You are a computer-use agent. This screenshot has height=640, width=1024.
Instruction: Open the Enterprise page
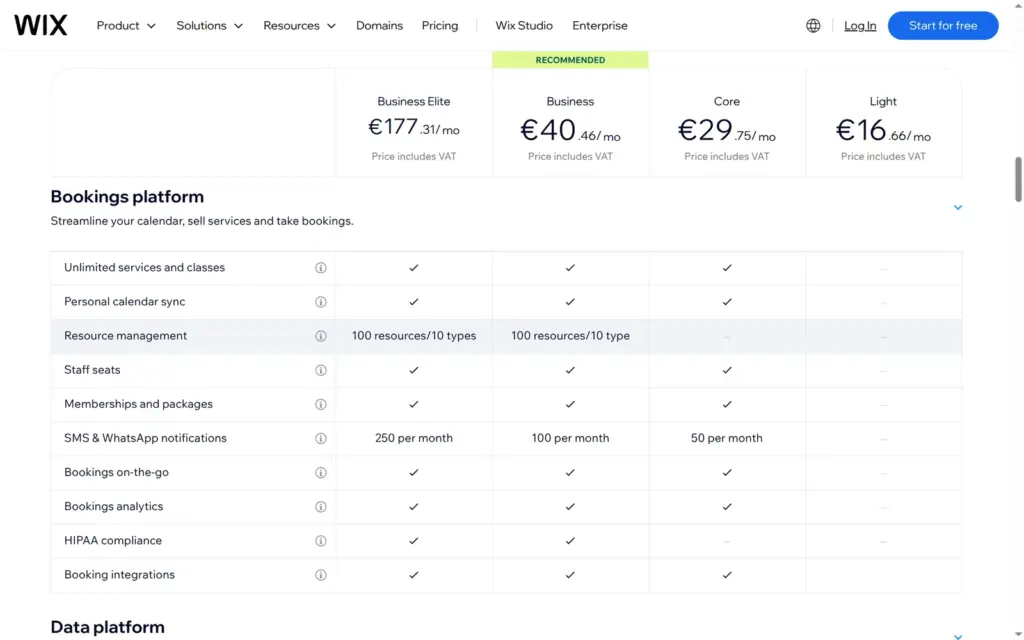tap(600, 25)
